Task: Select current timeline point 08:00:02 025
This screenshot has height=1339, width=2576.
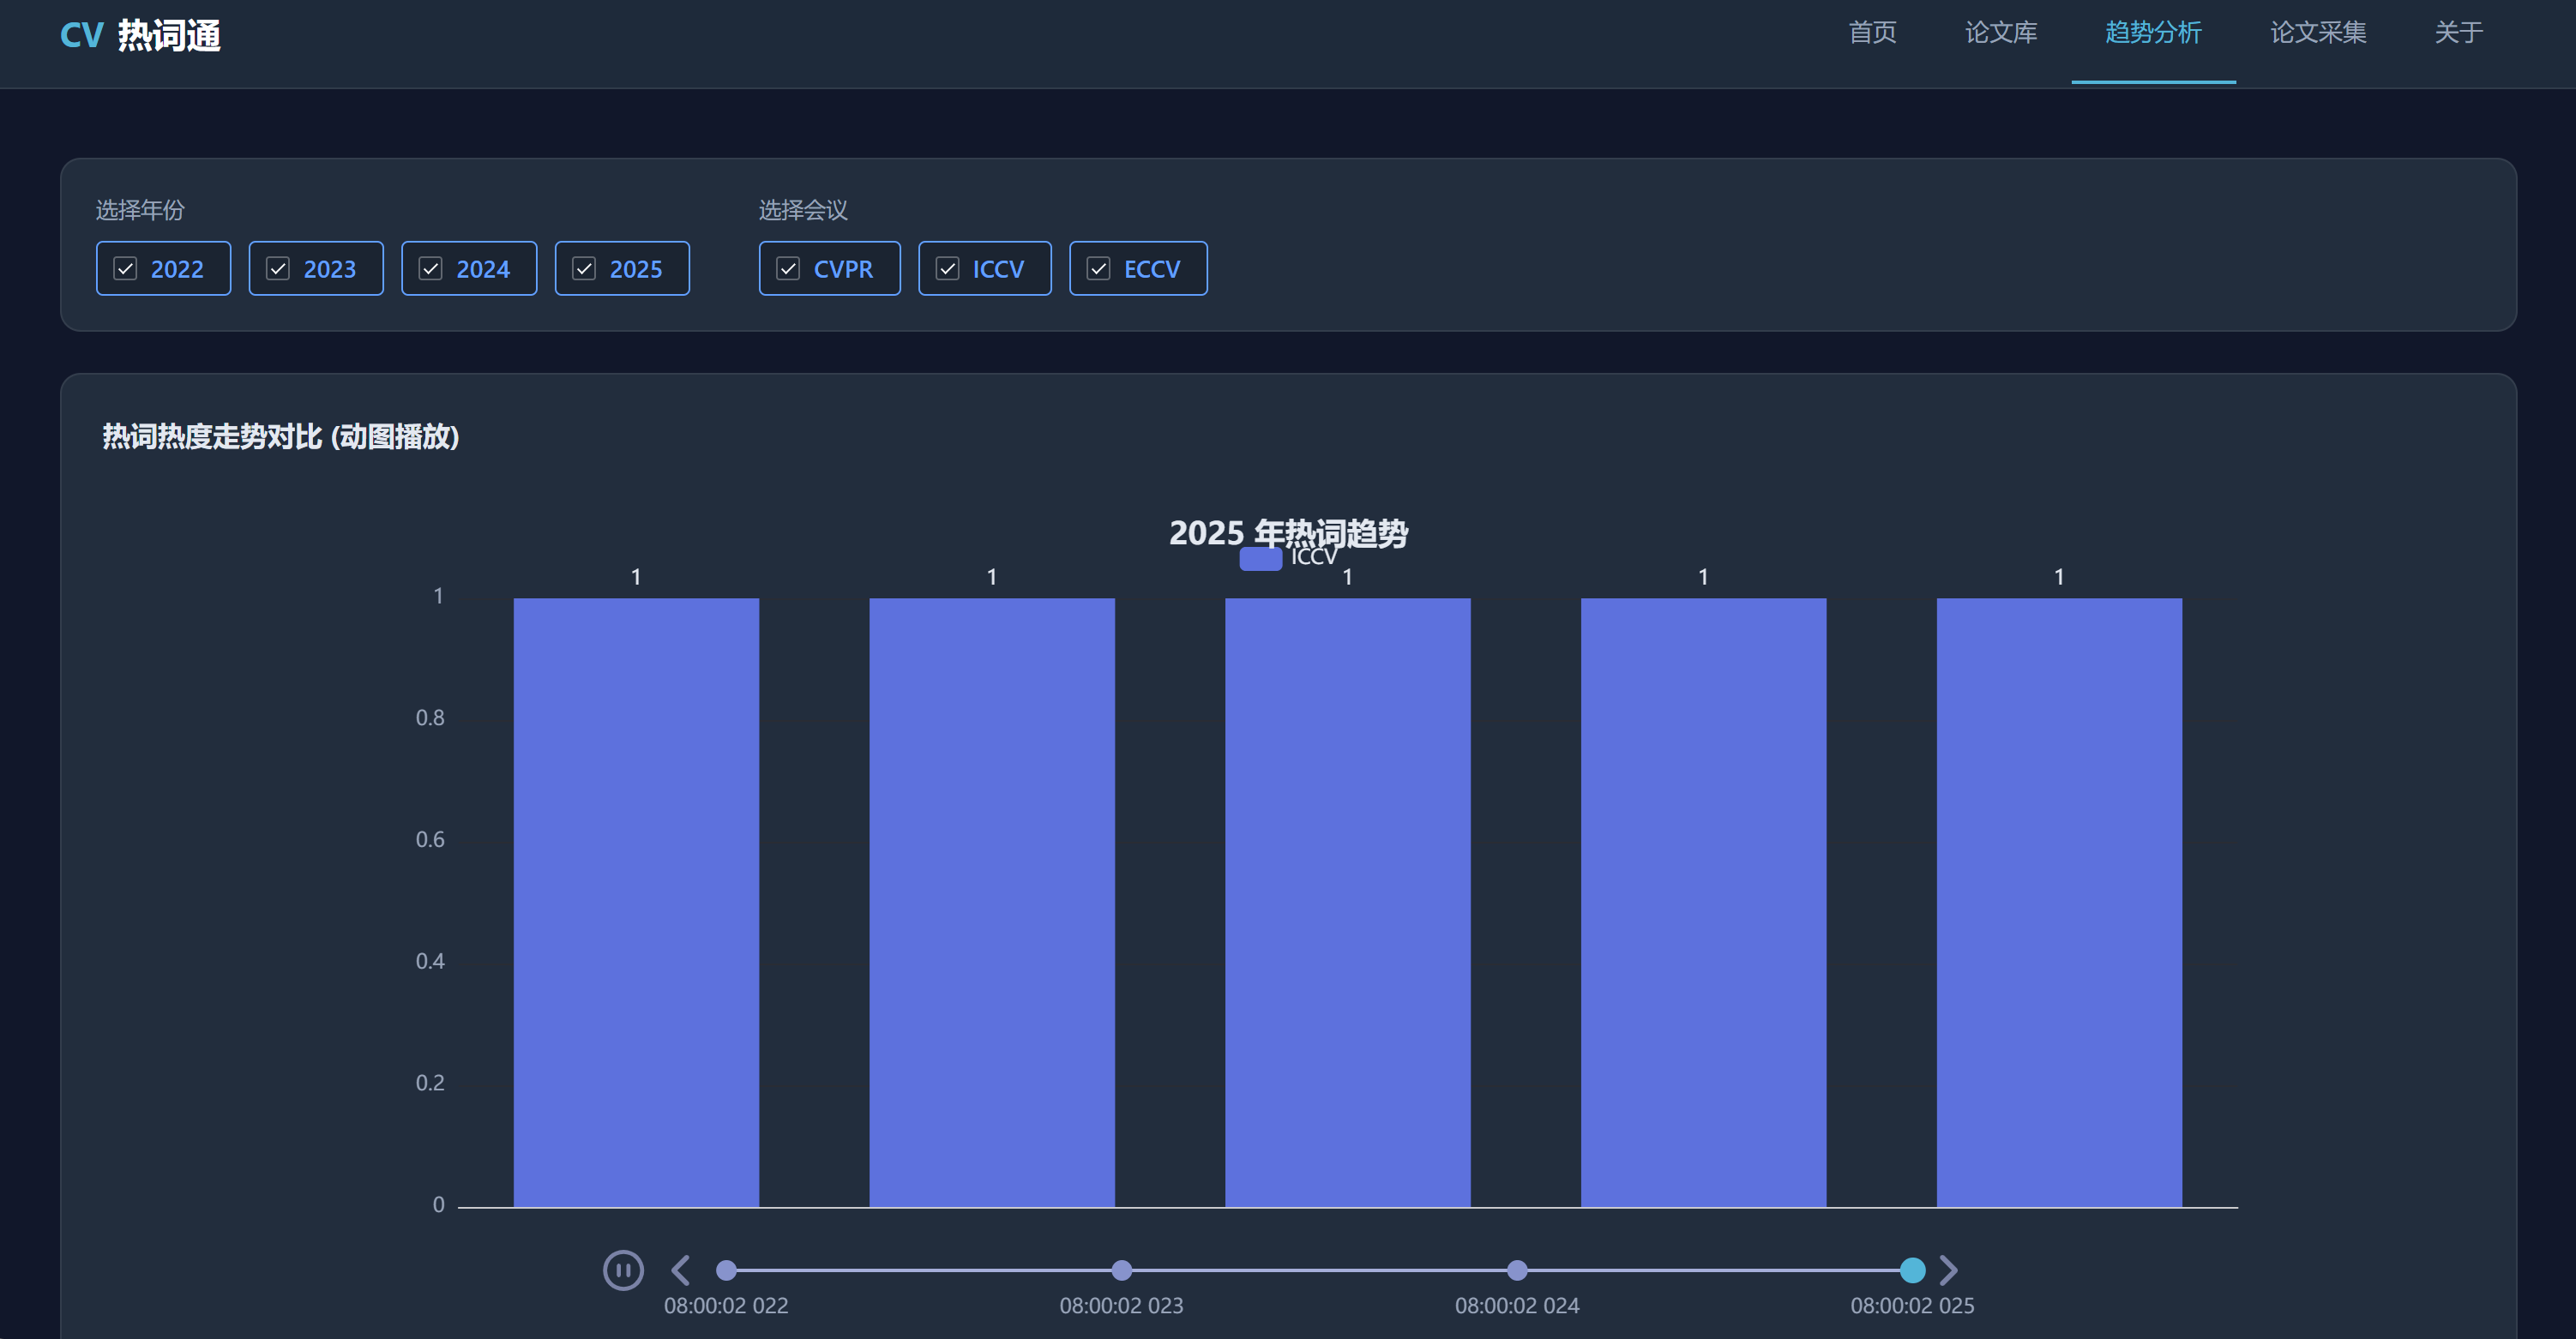Action: pyautogui.click(x=1912, y=1270)
